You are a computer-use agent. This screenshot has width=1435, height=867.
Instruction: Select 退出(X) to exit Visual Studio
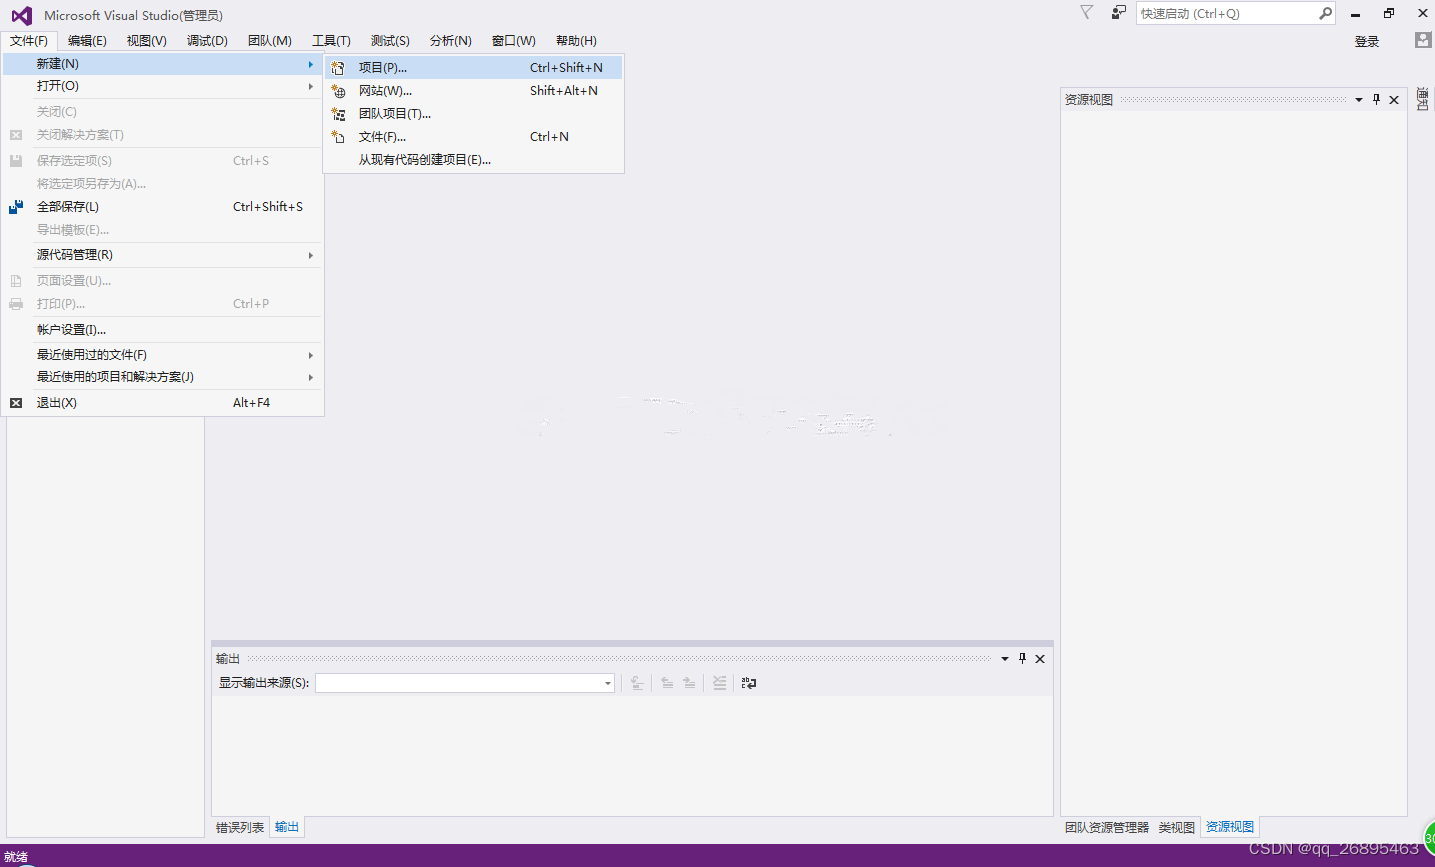click(163, 403)
